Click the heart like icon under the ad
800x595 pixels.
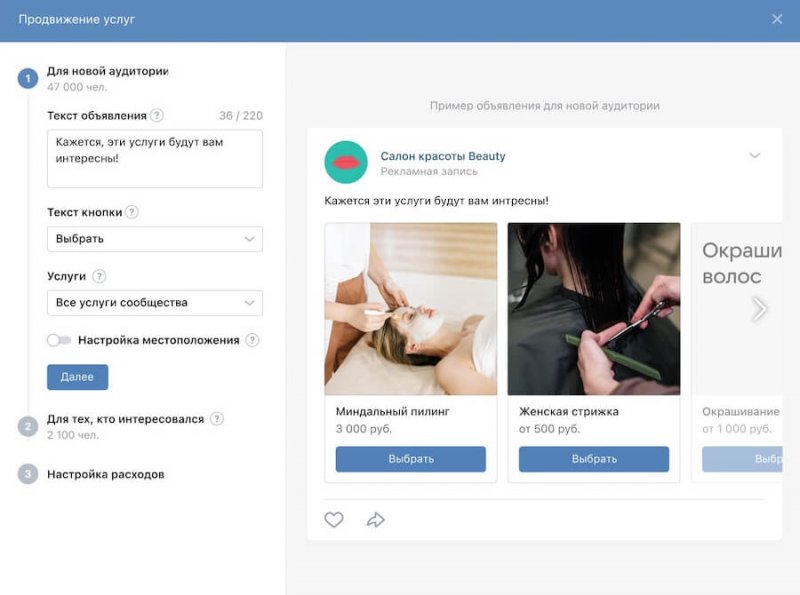[x=334, y=519]
